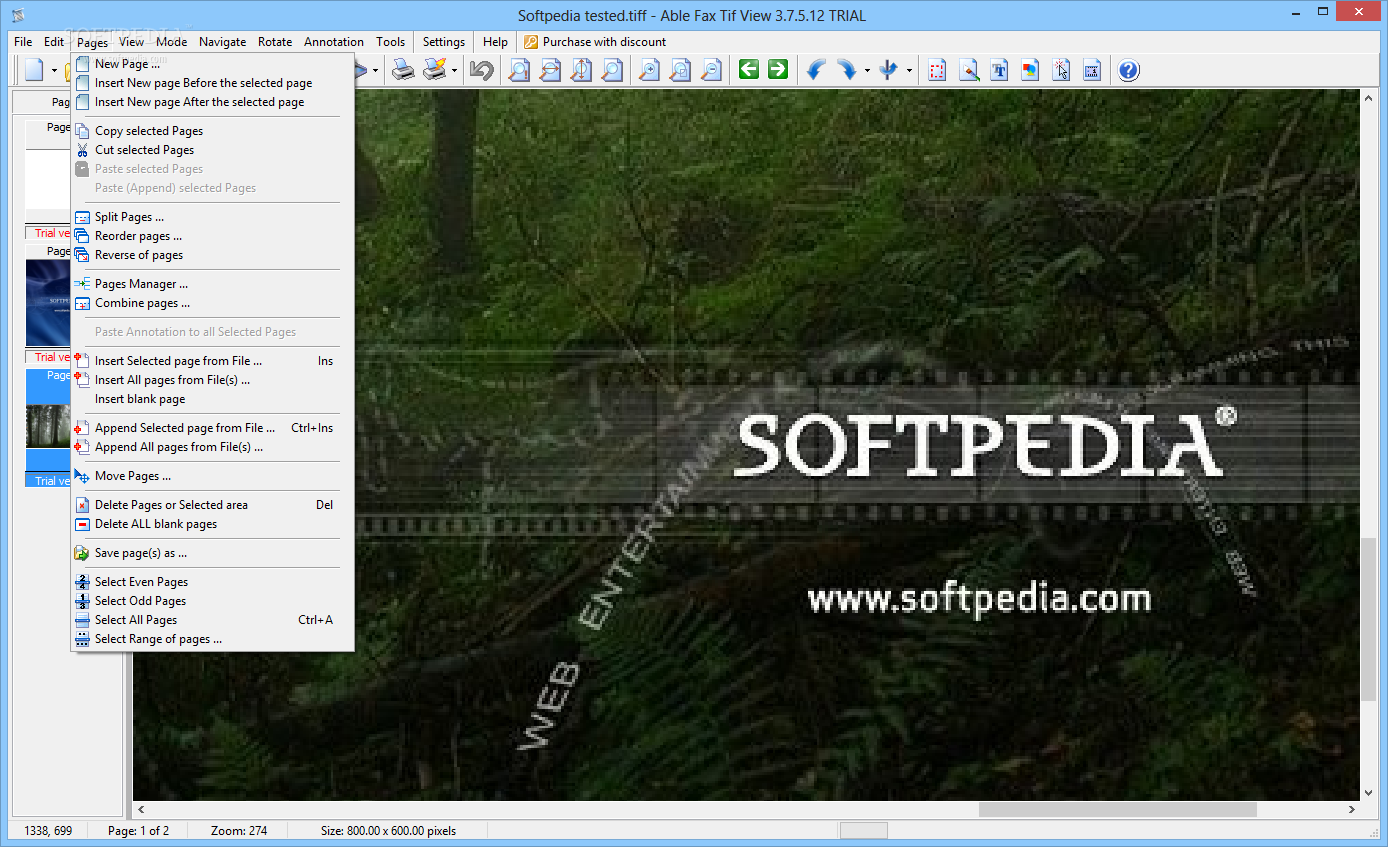Click the Rotate Left blue arrow icon
The height and width of the screenshot is (847, 1388).
pyautogui.click(x=815, y=70)
